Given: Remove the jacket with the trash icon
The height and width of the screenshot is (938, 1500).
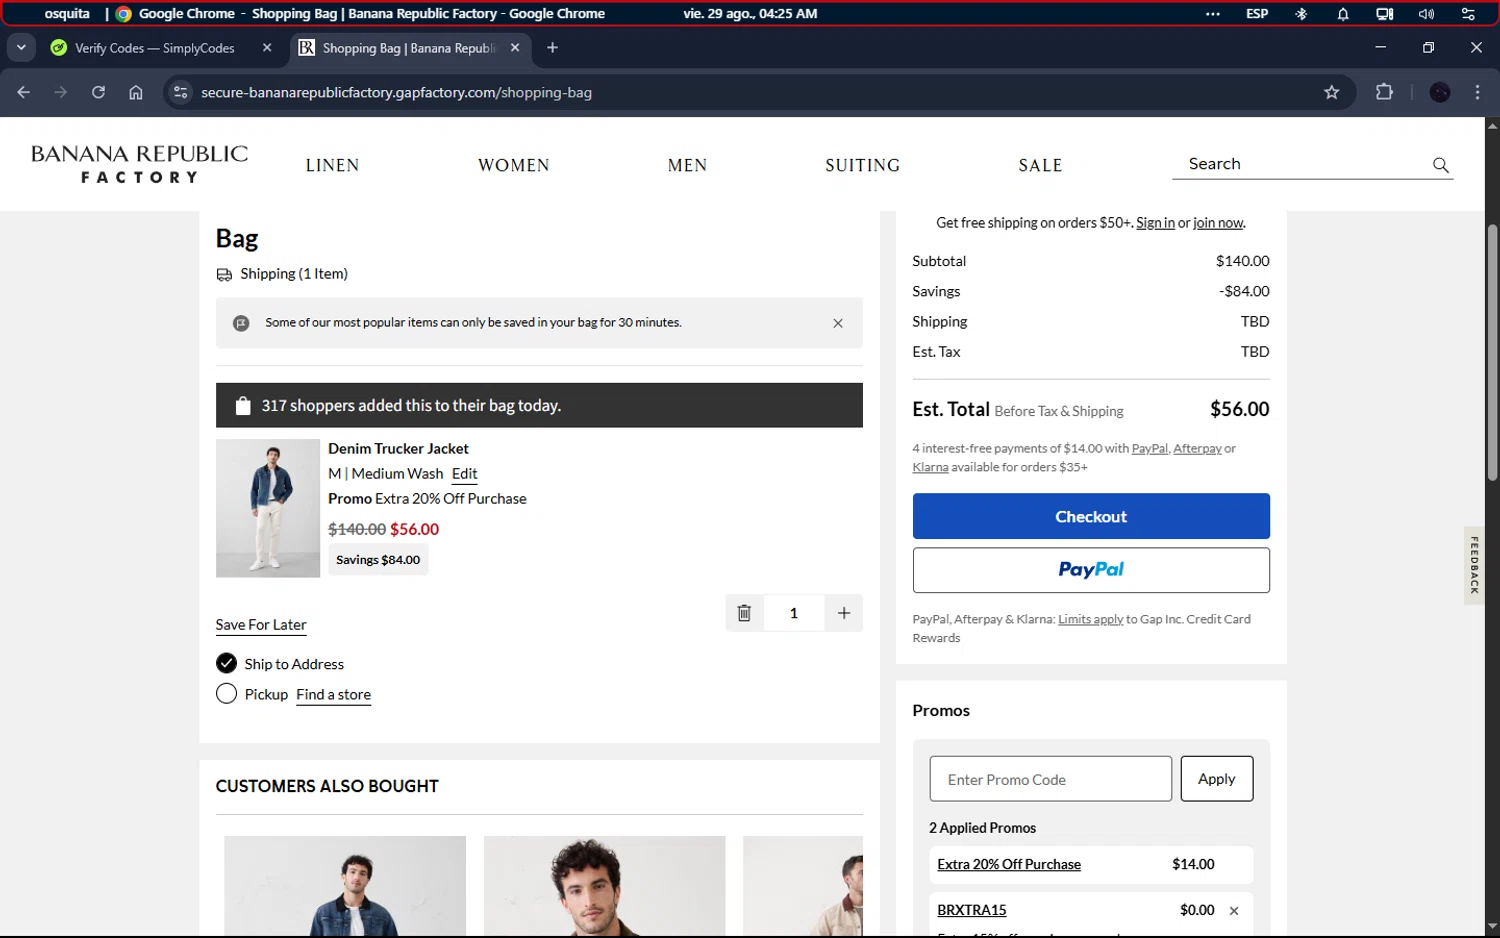Looking at the screenshot, I should tap(744, 613).
